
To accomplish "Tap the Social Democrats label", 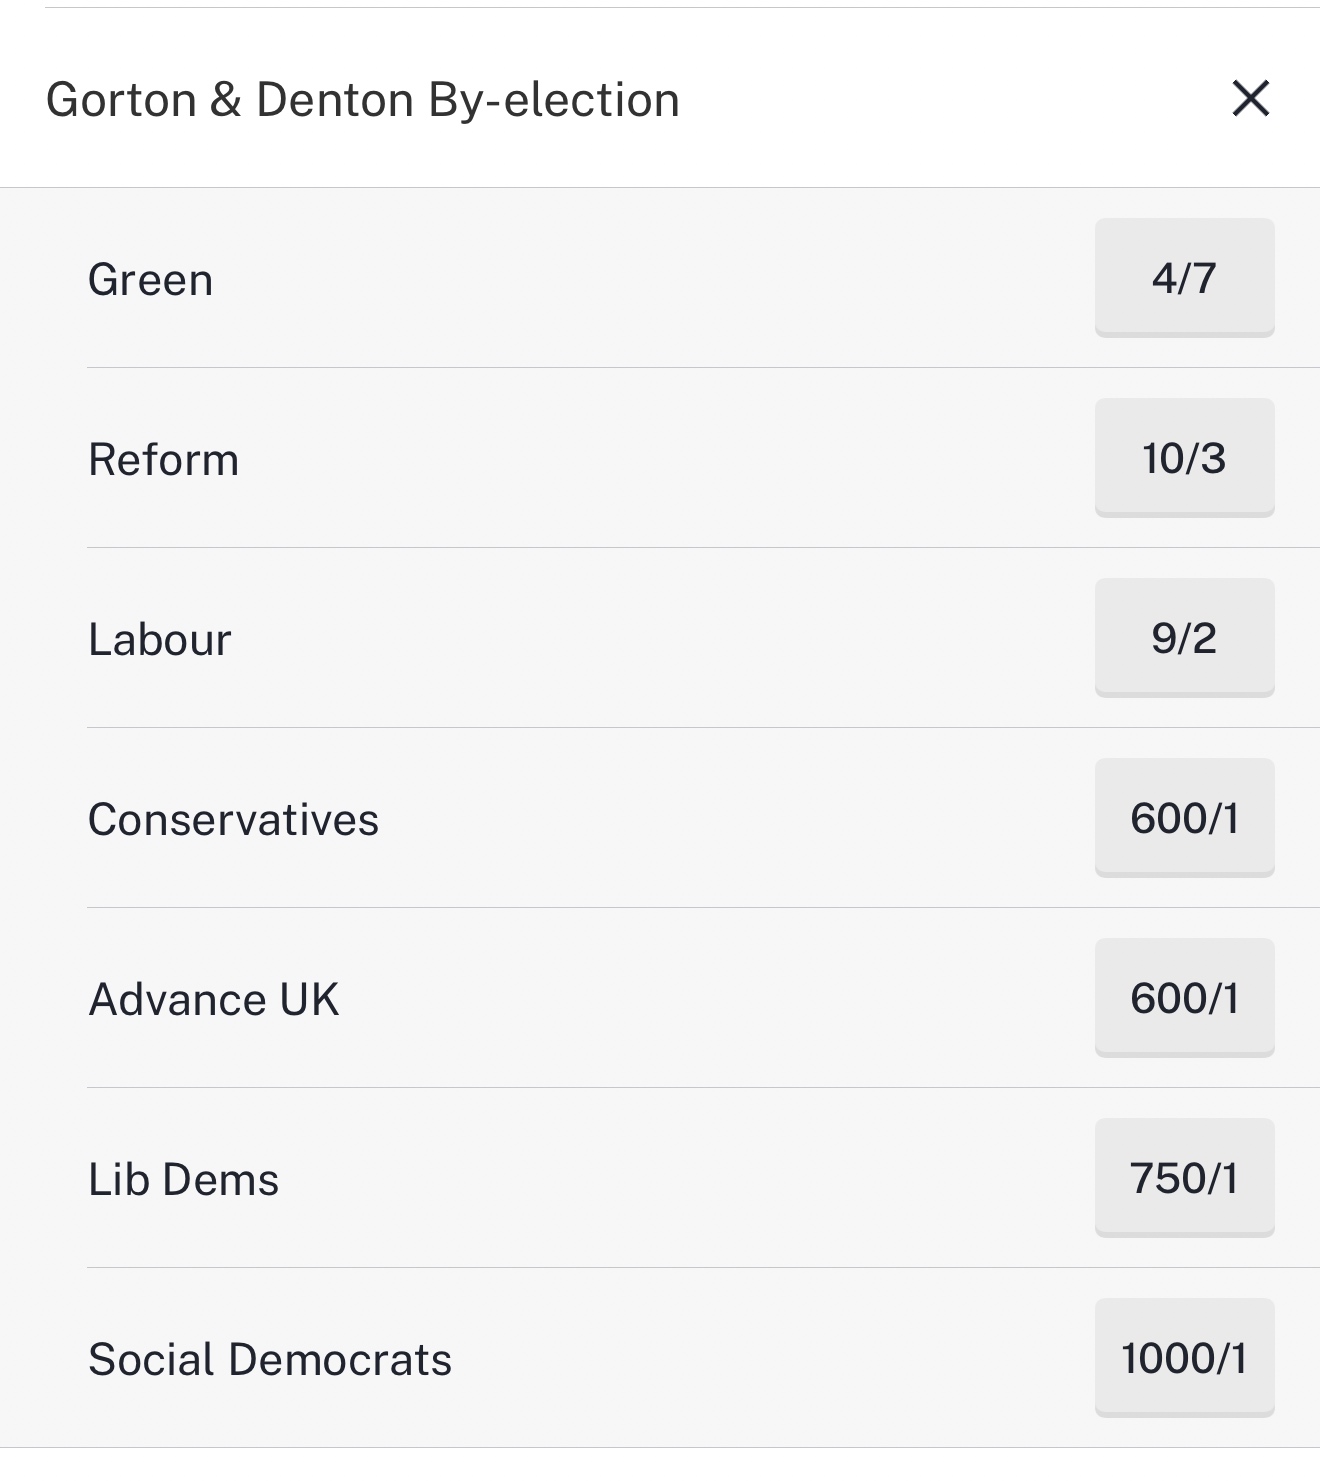I will tap(270, 1360).
